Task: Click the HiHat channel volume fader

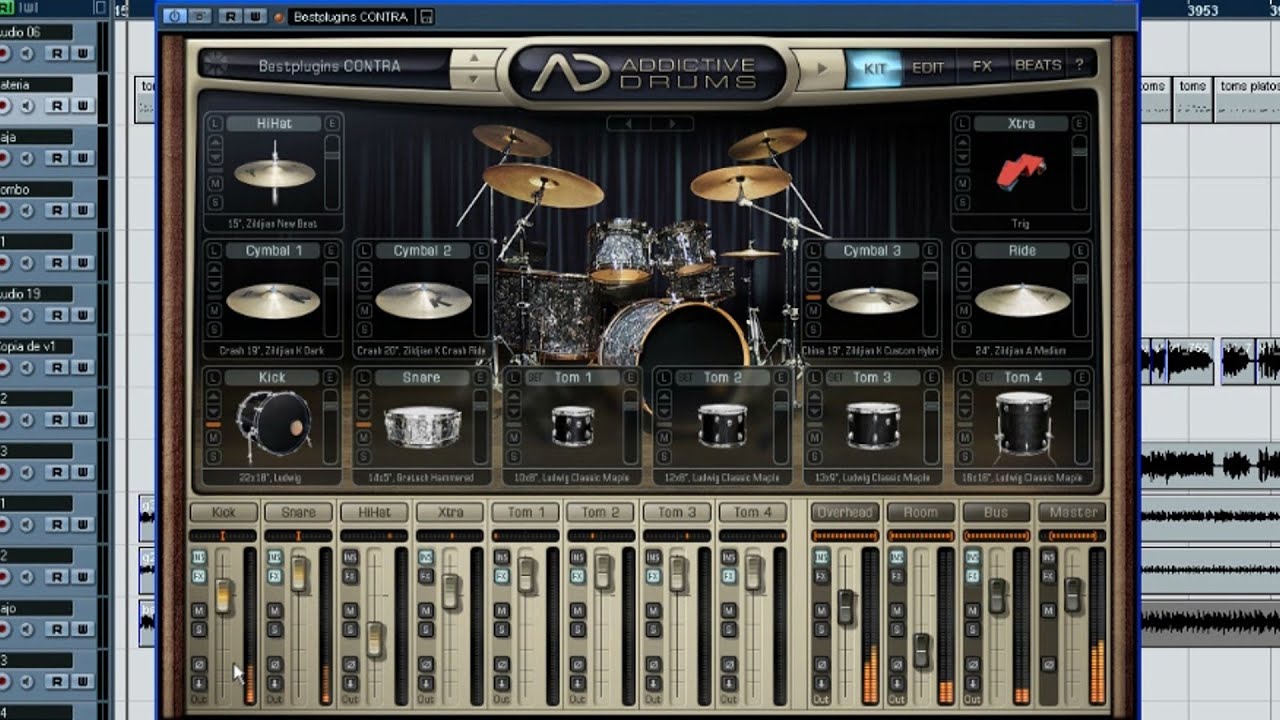Action: [374, 640]
